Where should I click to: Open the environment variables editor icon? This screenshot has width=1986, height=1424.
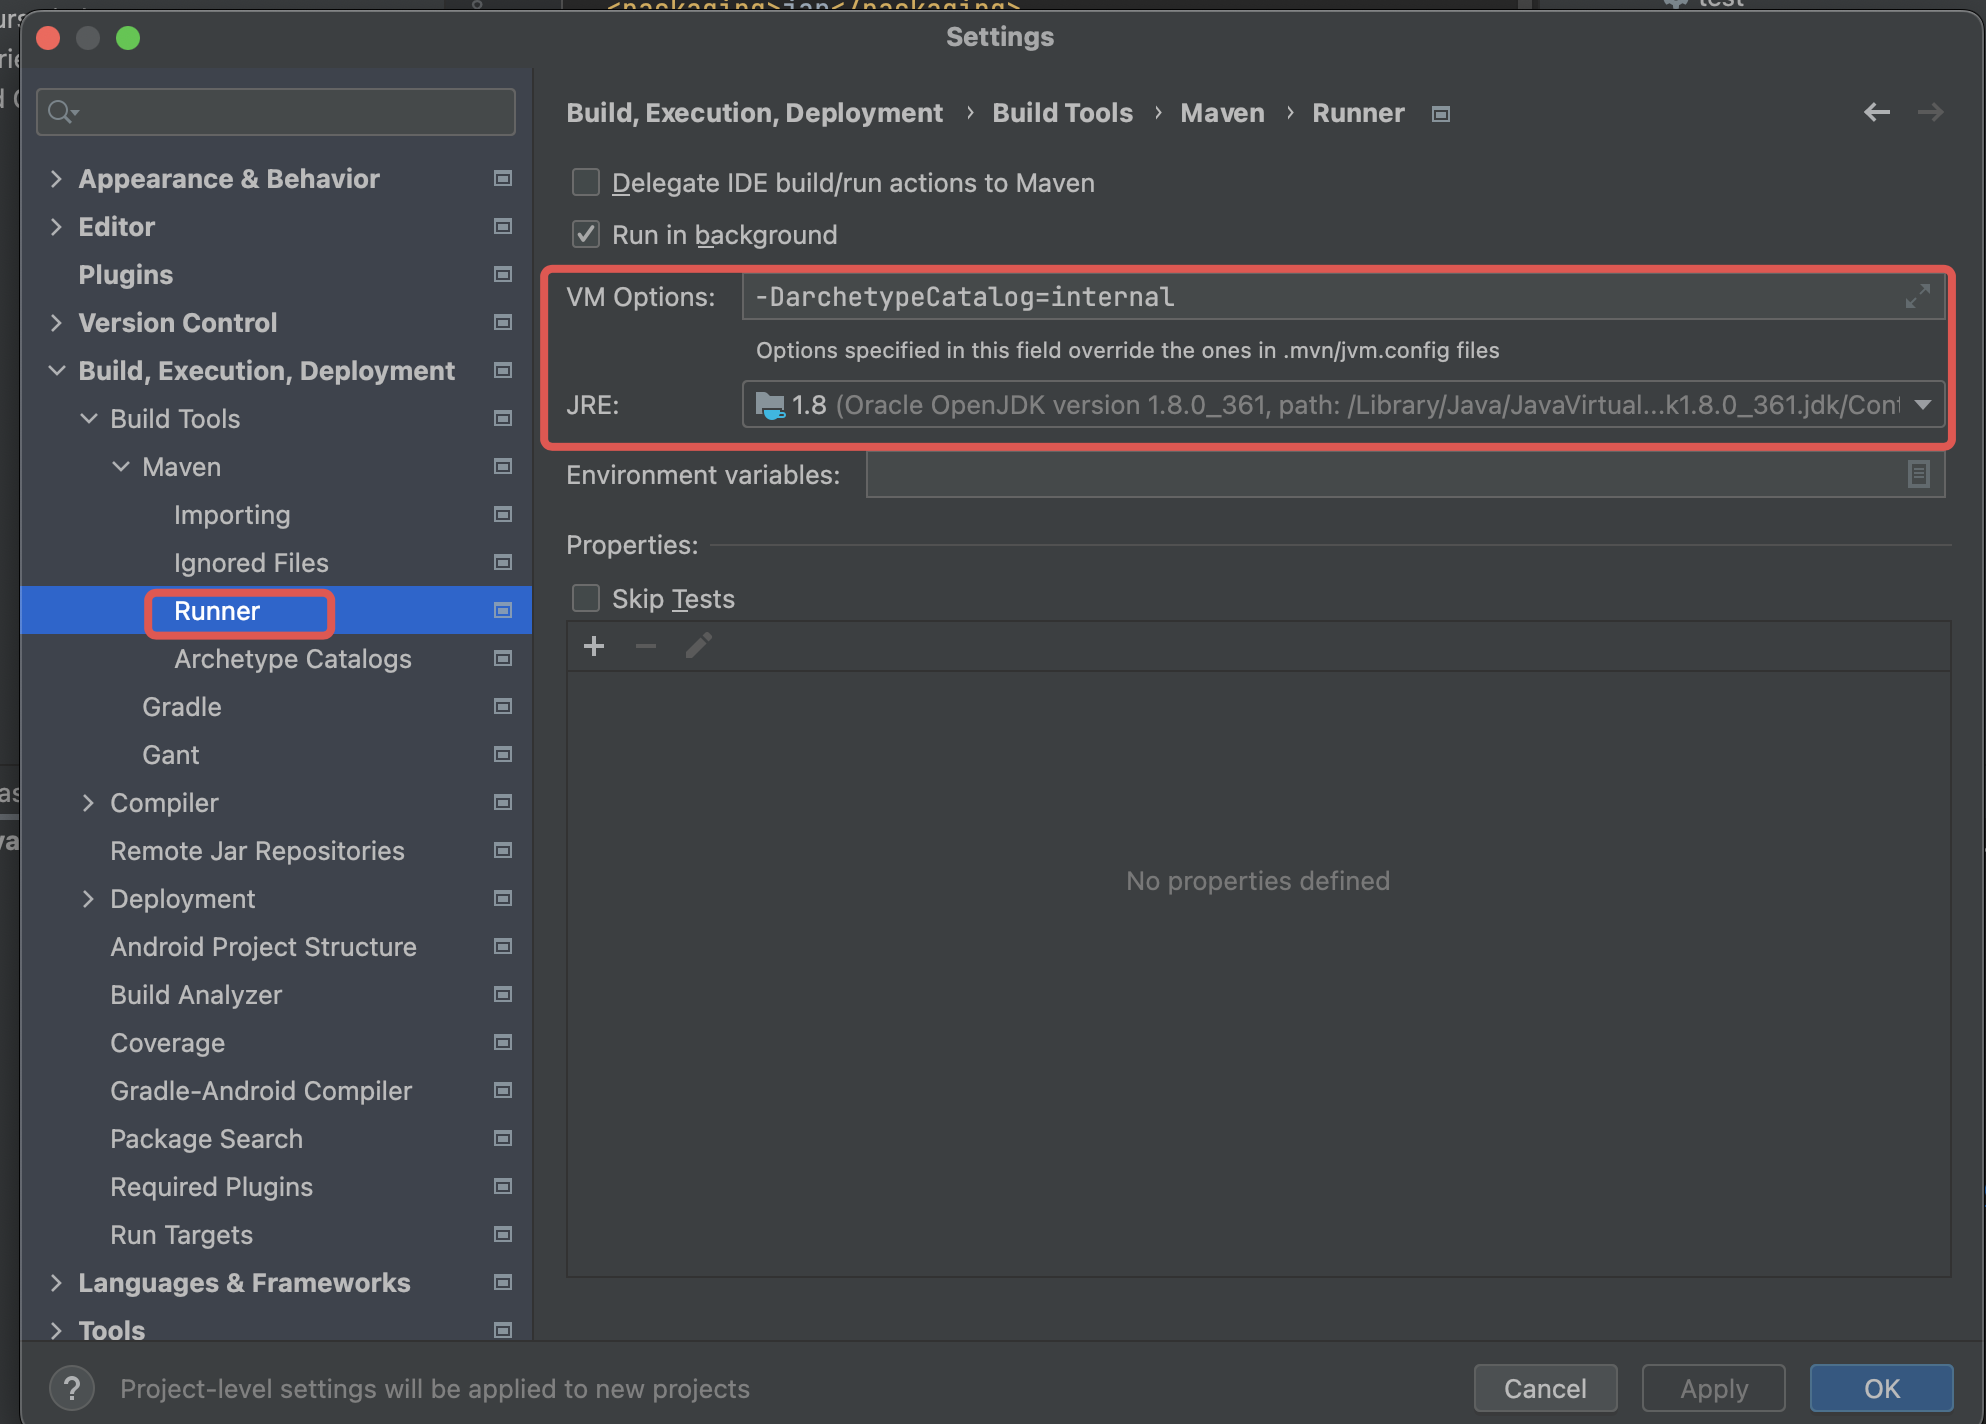coord(1917,474)
